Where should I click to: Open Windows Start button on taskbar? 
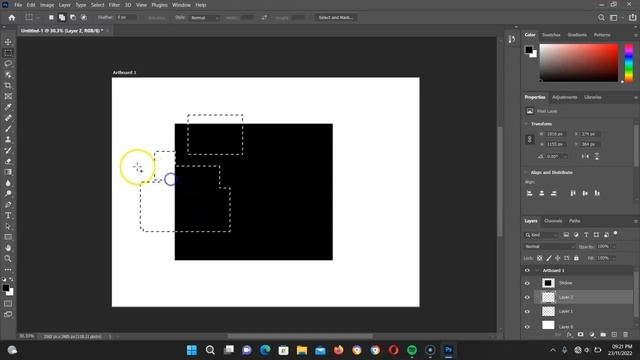point(191,350)
